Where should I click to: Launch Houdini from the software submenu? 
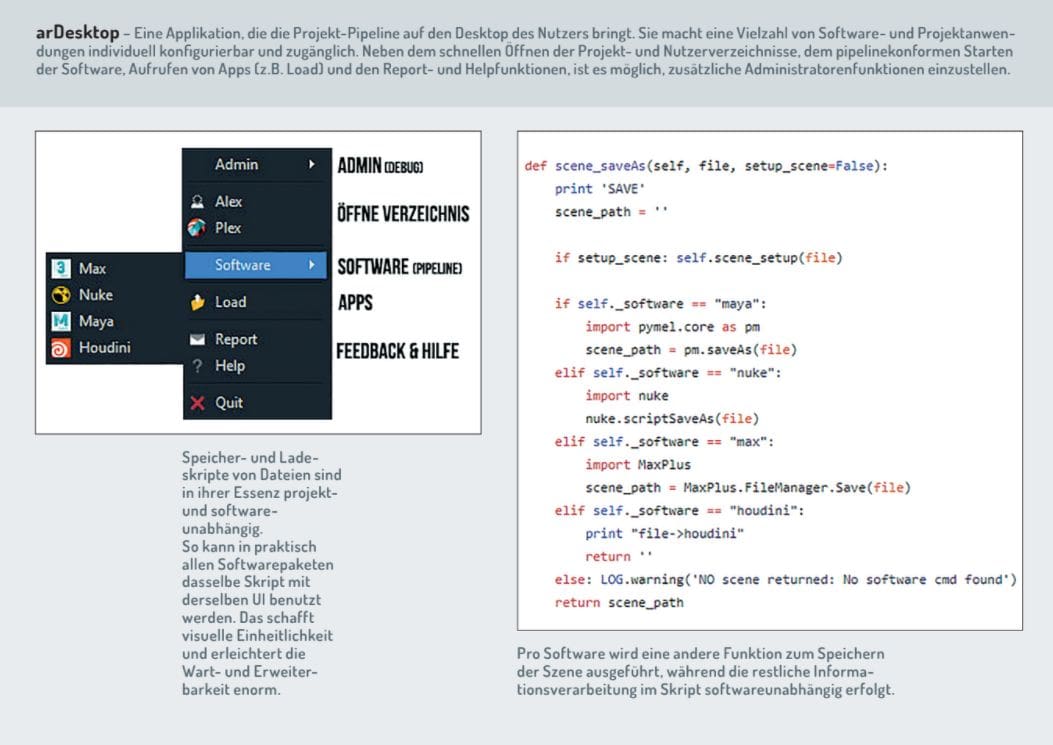[x=114, y=348]
